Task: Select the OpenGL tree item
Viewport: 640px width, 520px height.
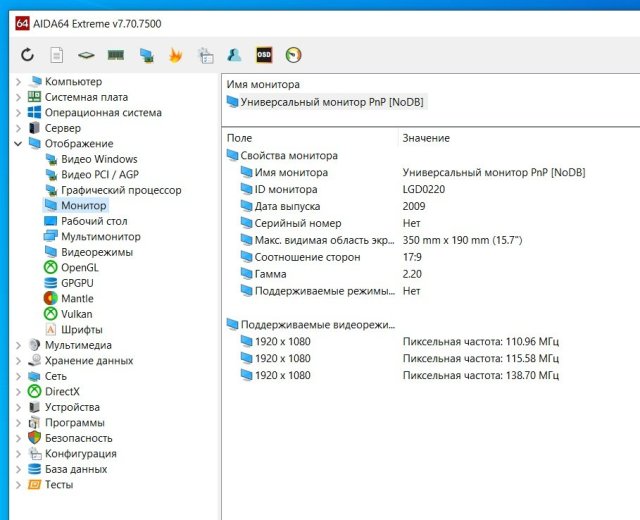Action: [x=80, y=267]
